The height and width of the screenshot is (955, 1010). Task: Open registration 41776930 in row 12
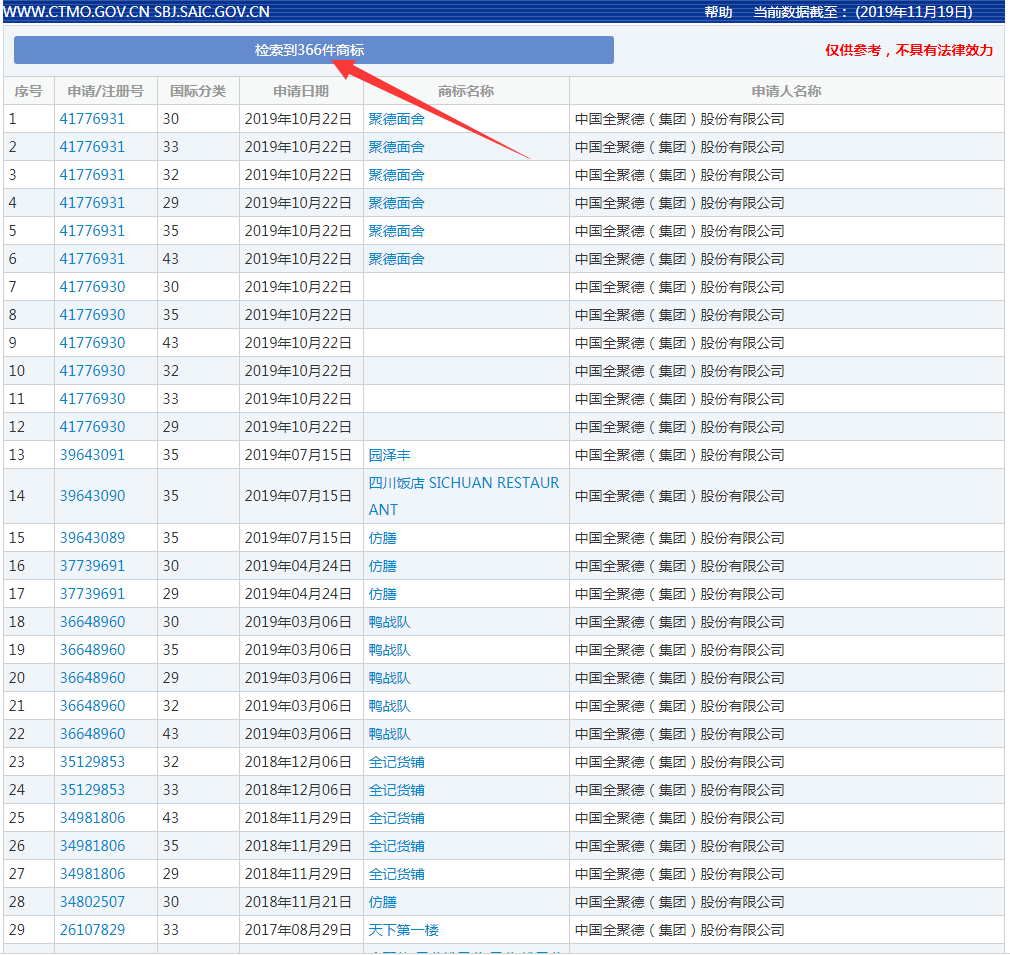point(92,427)
